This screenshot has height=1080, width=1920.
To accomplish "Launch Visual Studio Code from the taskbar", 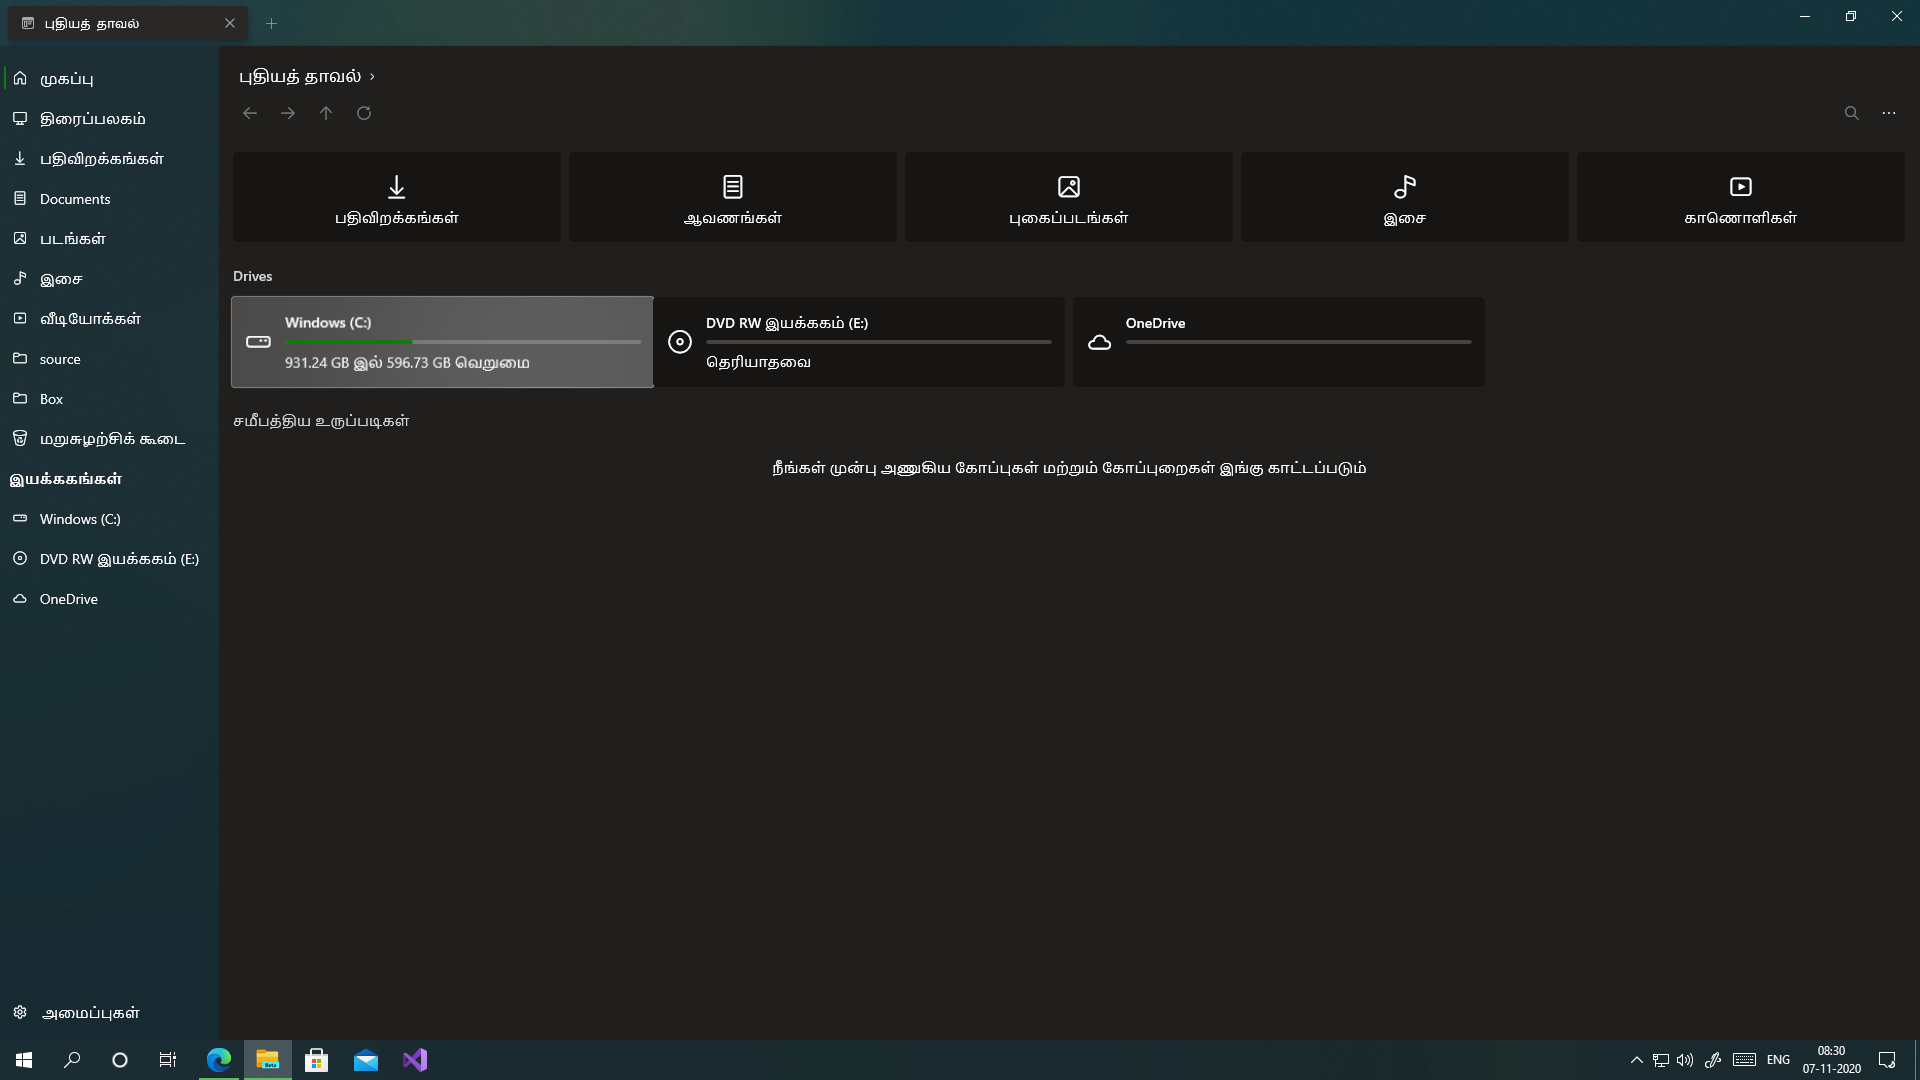I will pyautogui.click(x=415, y=1059).
